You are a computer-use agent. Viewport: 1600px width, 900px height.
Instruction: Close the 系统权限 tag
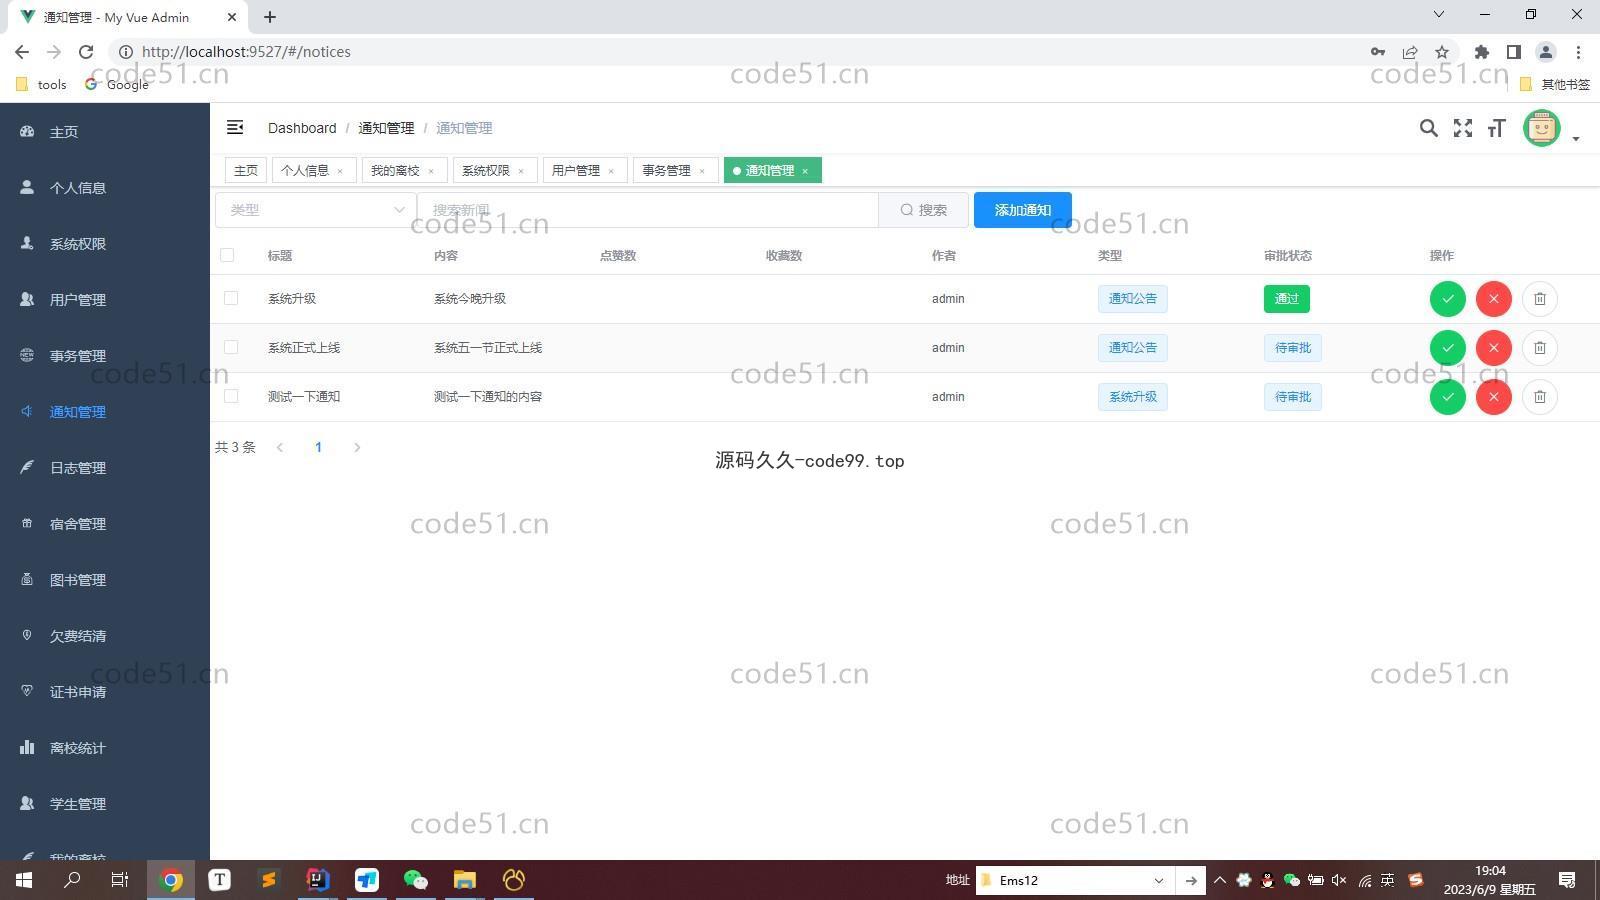click(521, 171)
